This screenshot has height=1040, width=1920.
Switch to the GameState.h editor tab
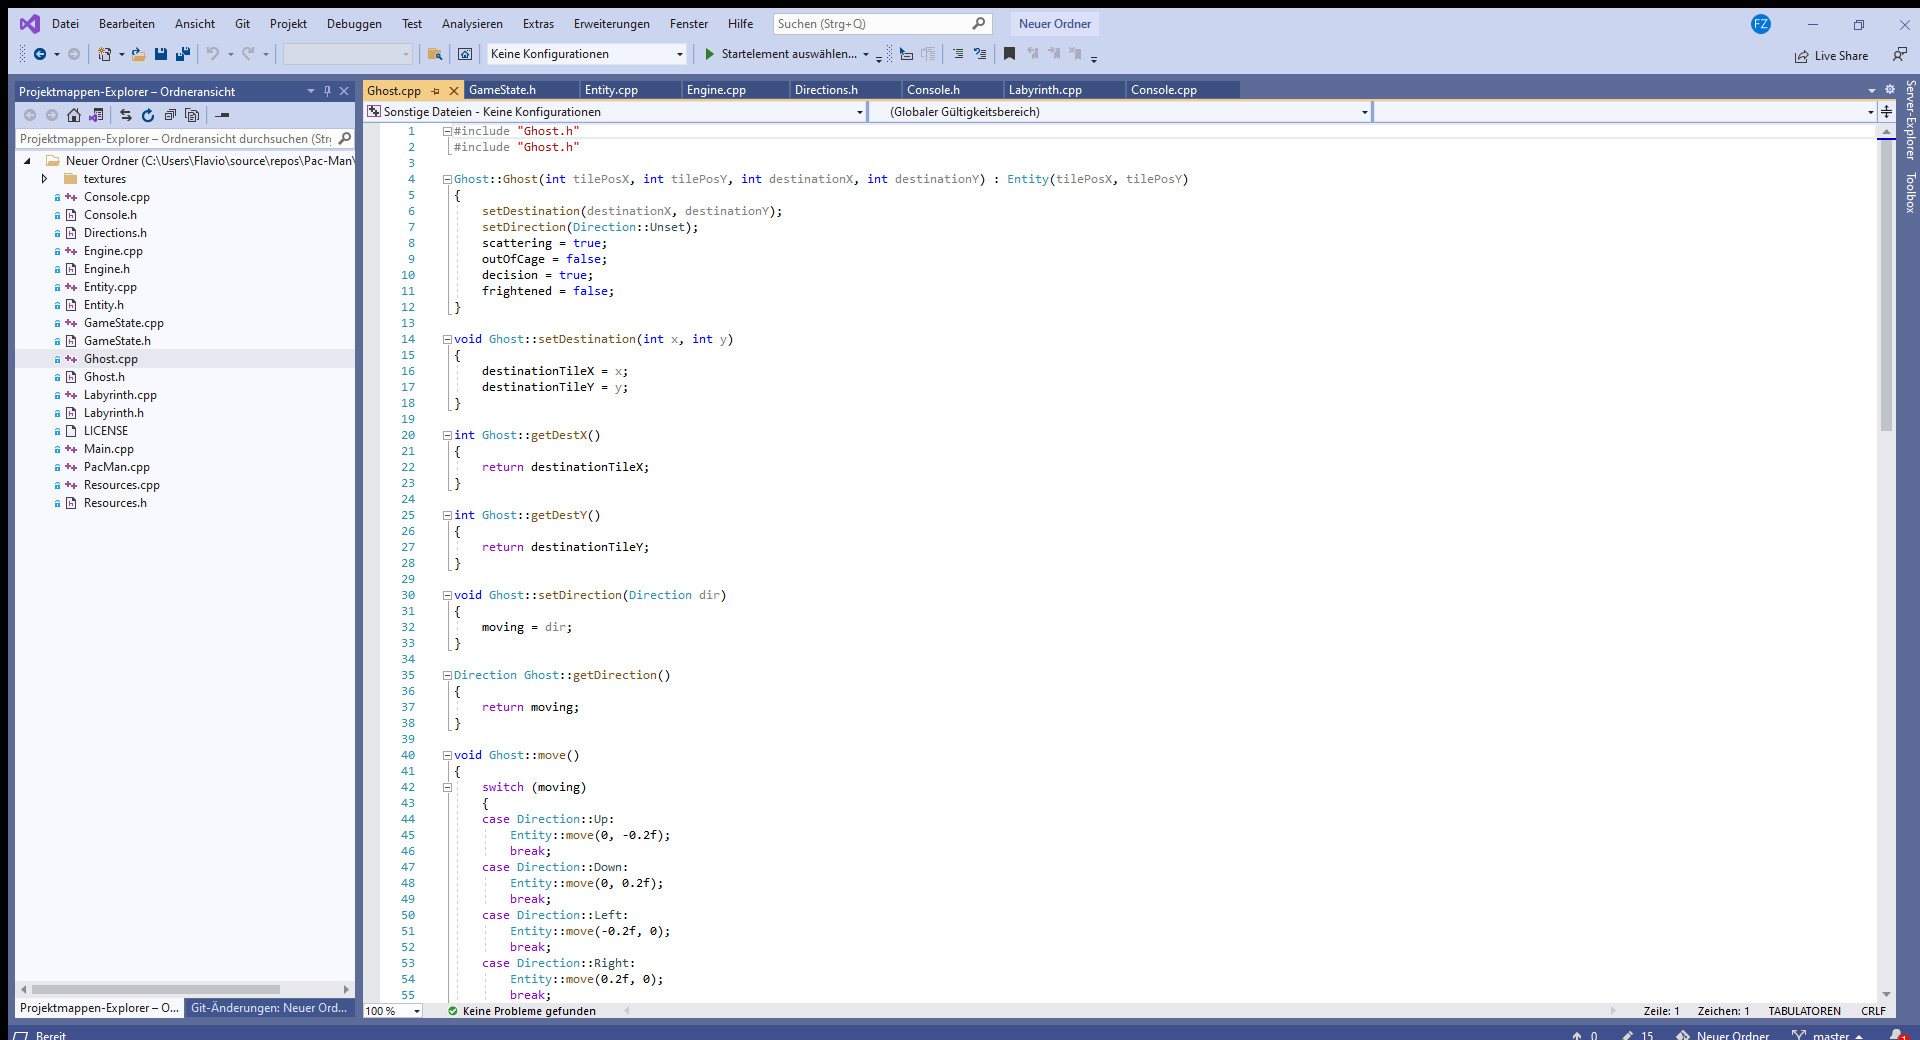(x=504, y=89)
